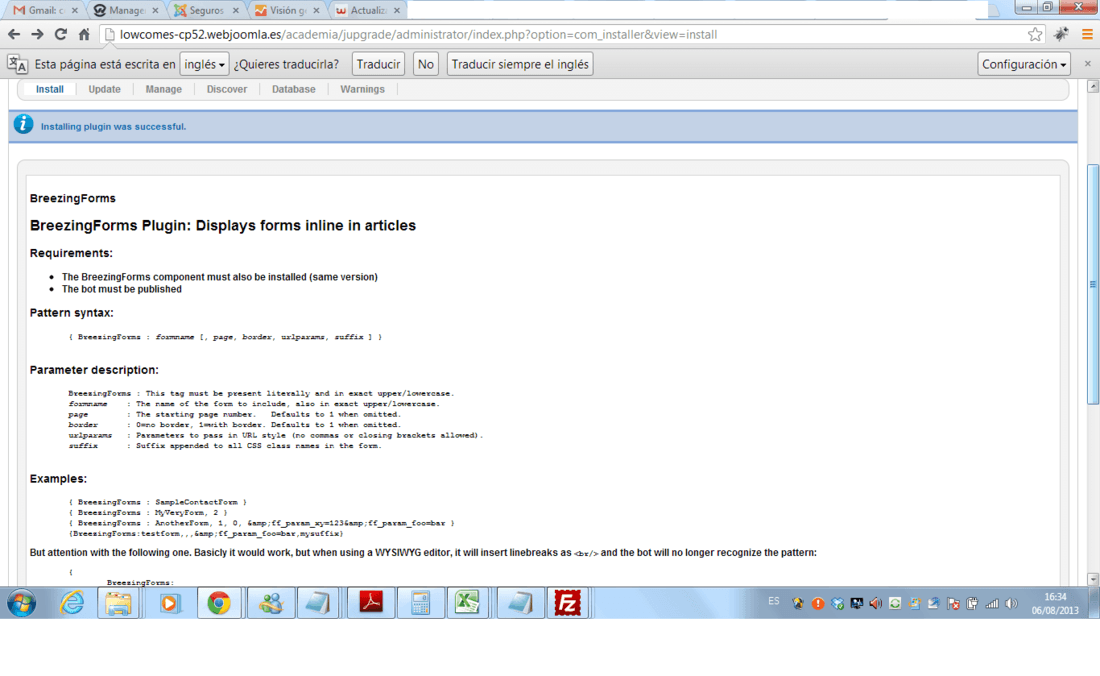Open Windows Live Messenger from the taskbar
This screenshot has width=1100, height=676.
point(270,603)
